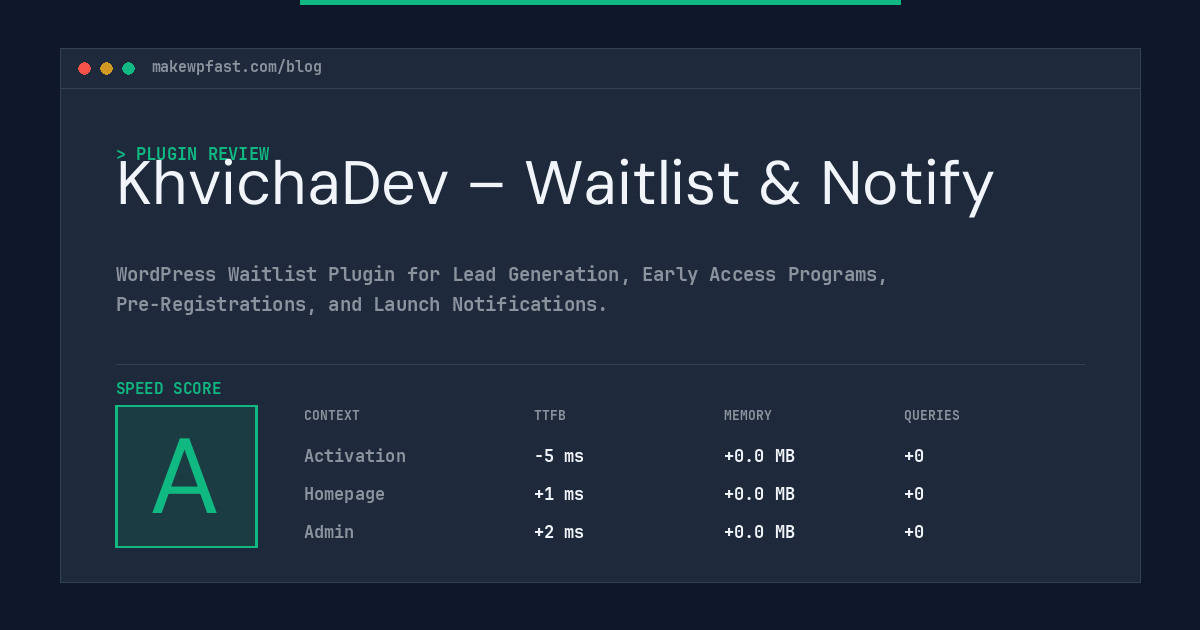The height and width of the screenshot is (630, 1200).
Task: Select the 'Admin' row label
Action: (x=329, y=532)
